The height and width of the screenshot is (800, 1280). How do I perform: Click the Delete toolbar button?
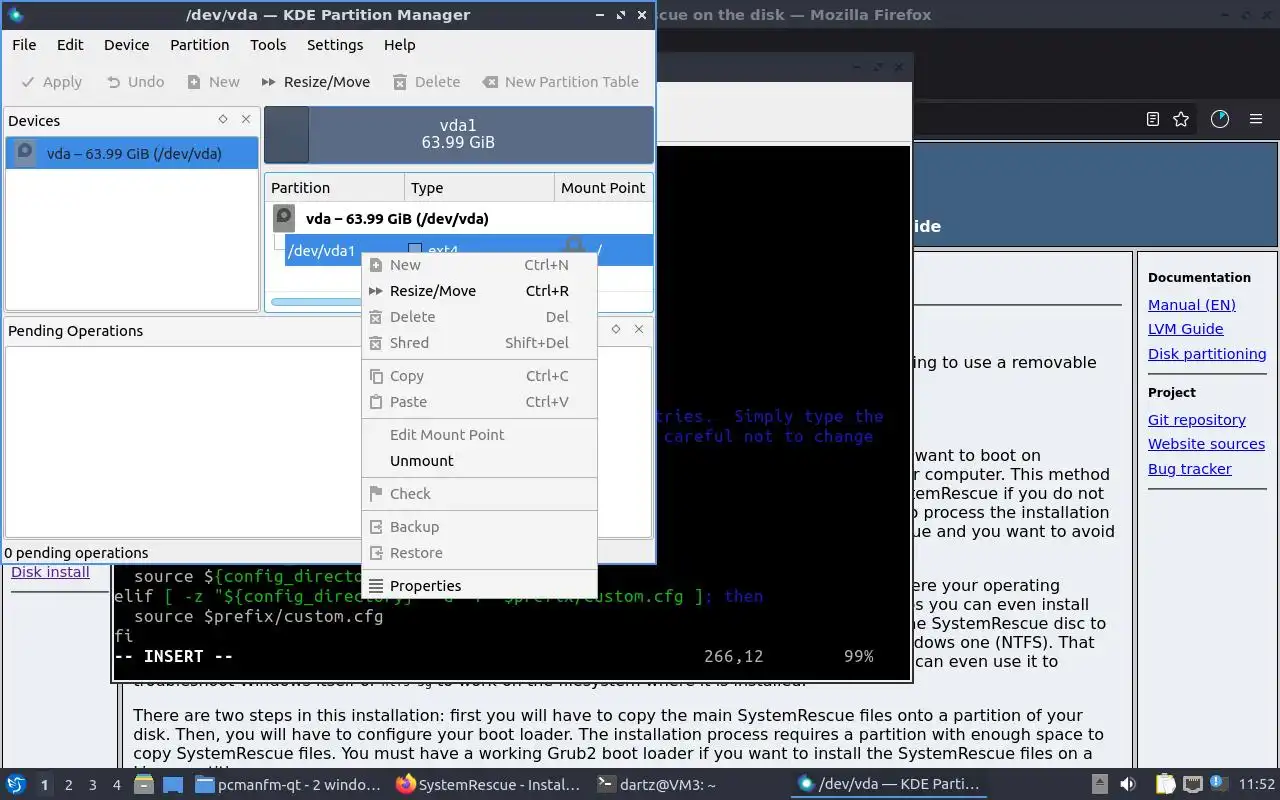click(x=427, y=82)
